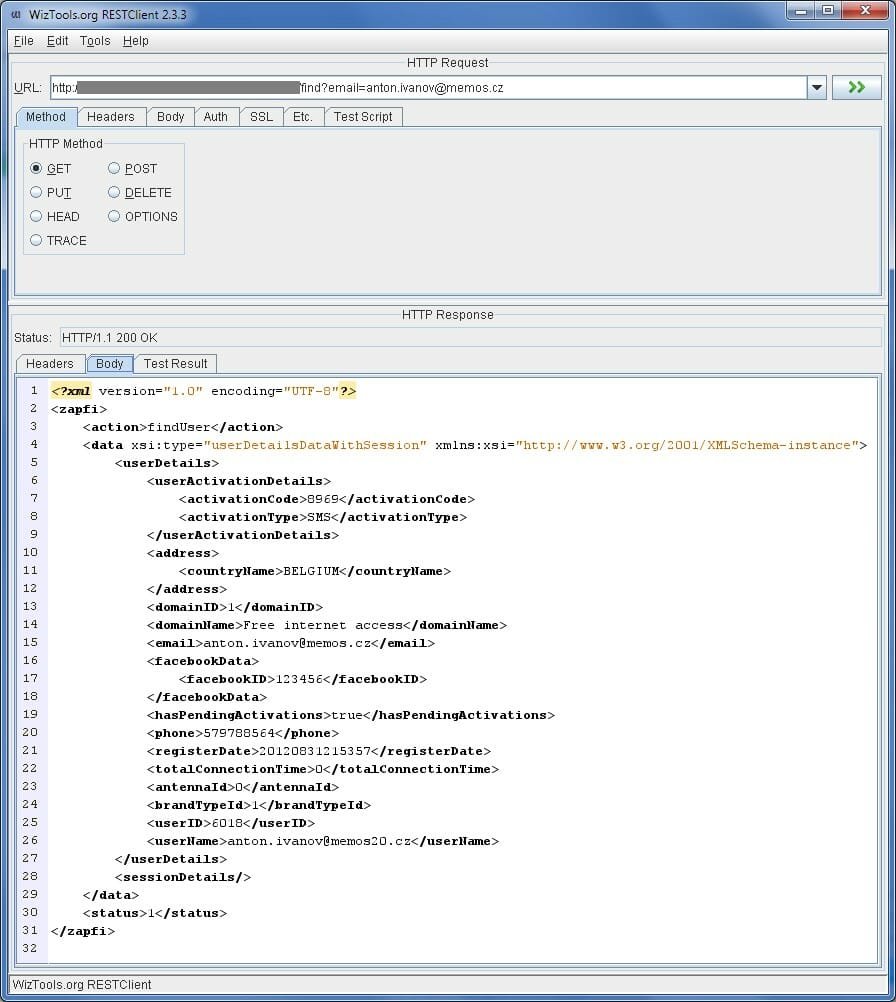The image size is (896, 1002).
Task: Open the URL history dropdown arrow
Action: coord(815,87)
